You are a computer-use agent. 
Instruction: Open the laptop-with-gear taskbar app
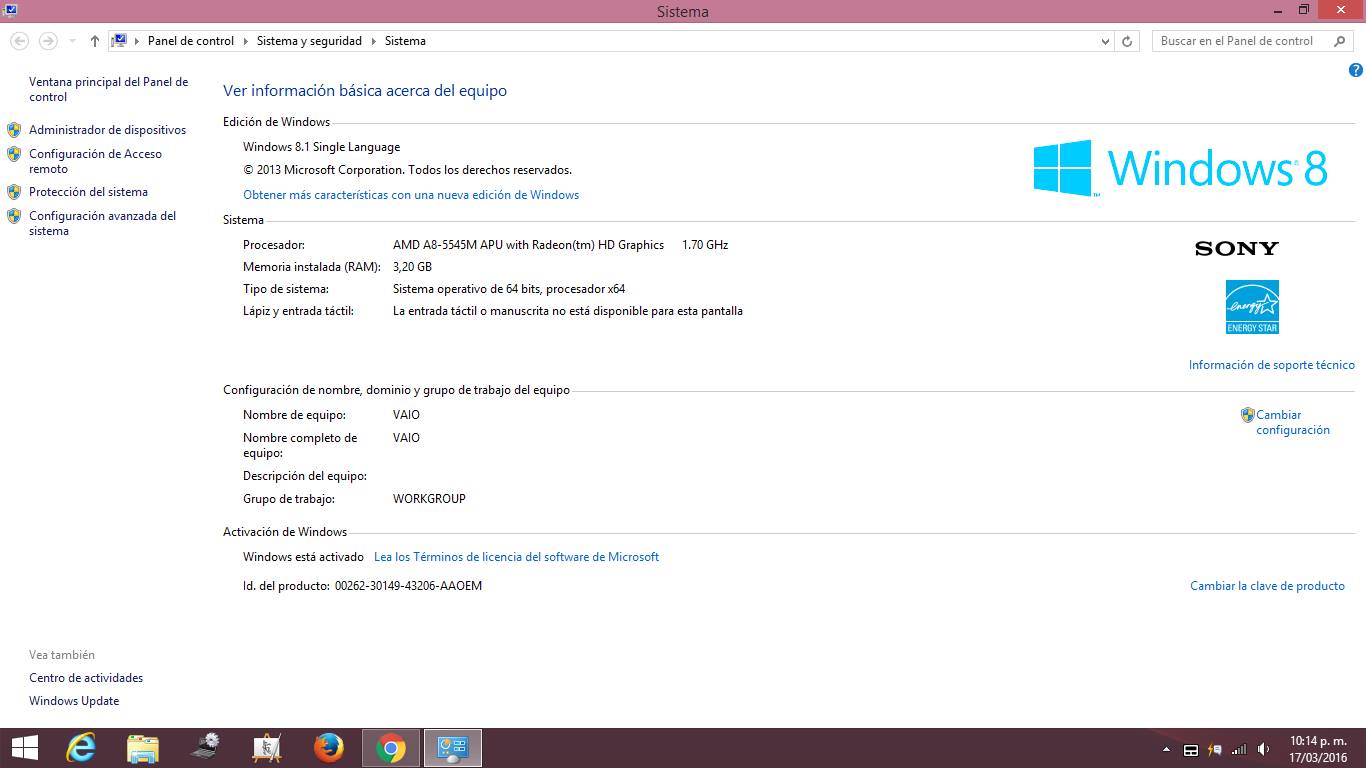point(205,748)
